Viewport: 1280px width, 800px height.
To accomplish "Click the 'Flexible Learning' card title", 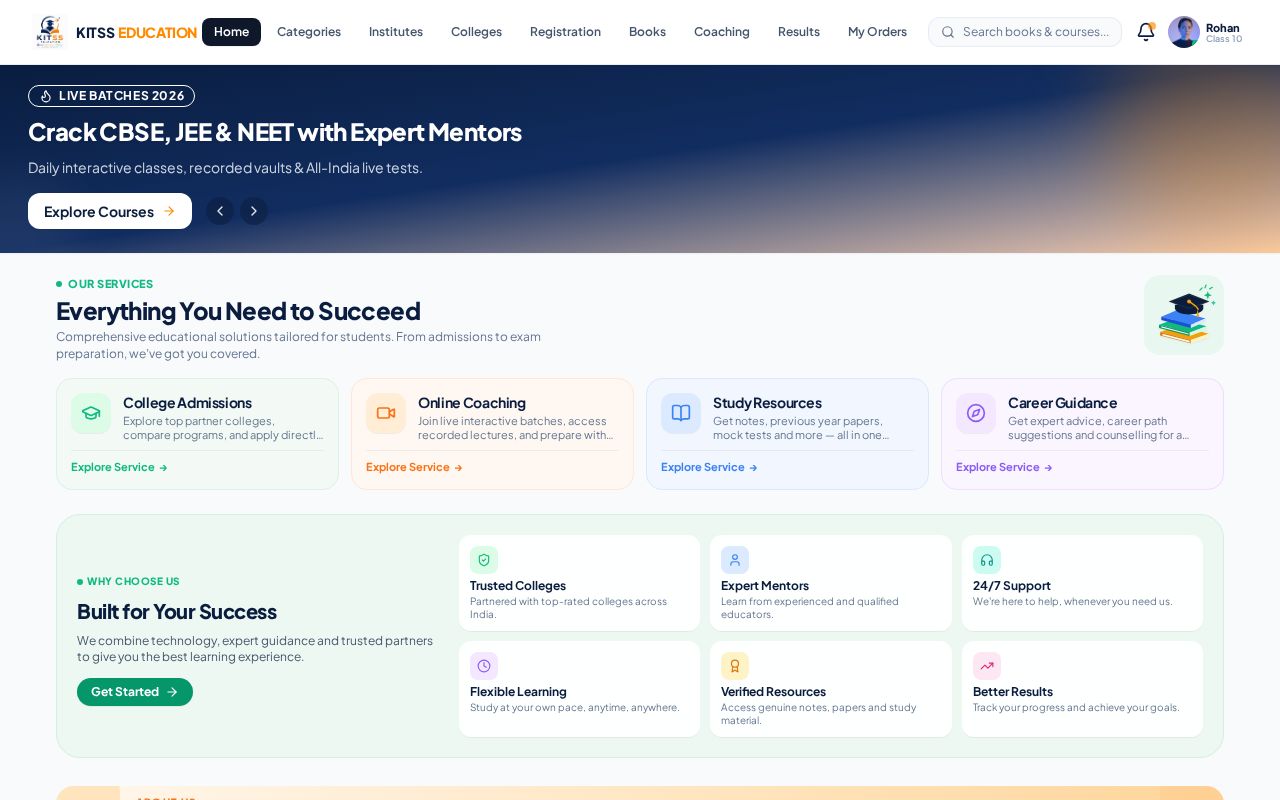I will click(518, 692).
